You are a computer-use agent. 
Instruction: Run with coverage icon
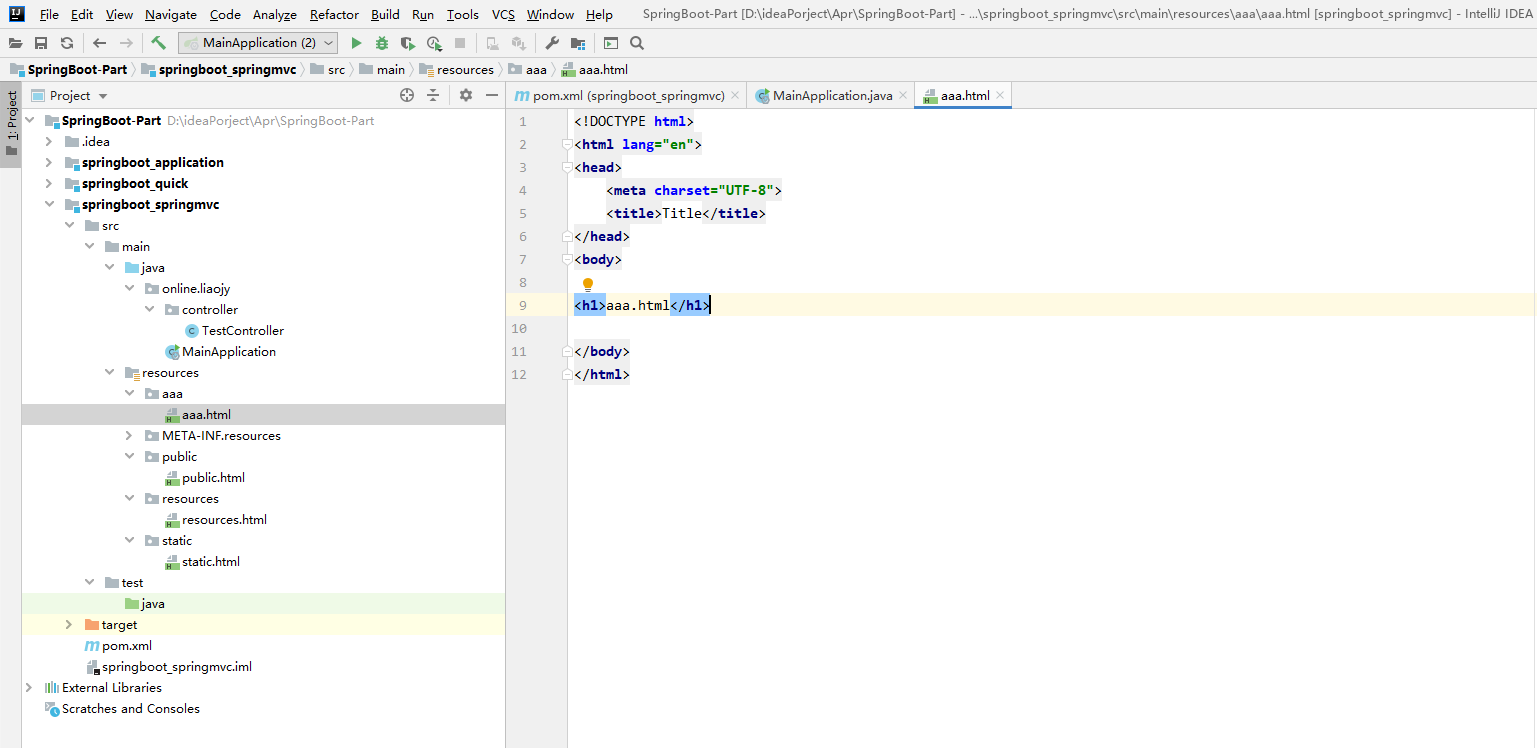pos(408,43)
